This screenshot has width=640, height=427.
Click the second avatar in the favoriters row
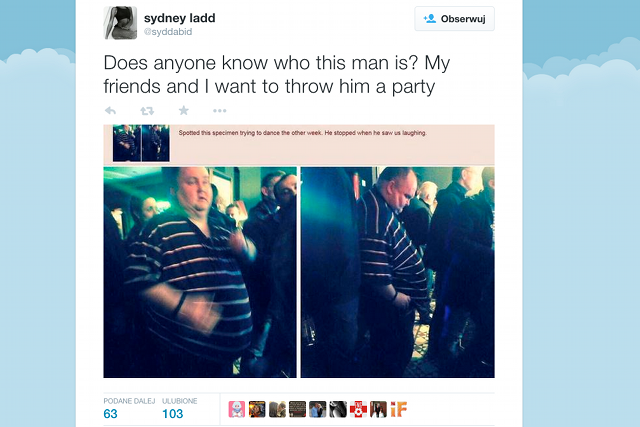pyautogui.click(x=257, y=409)
